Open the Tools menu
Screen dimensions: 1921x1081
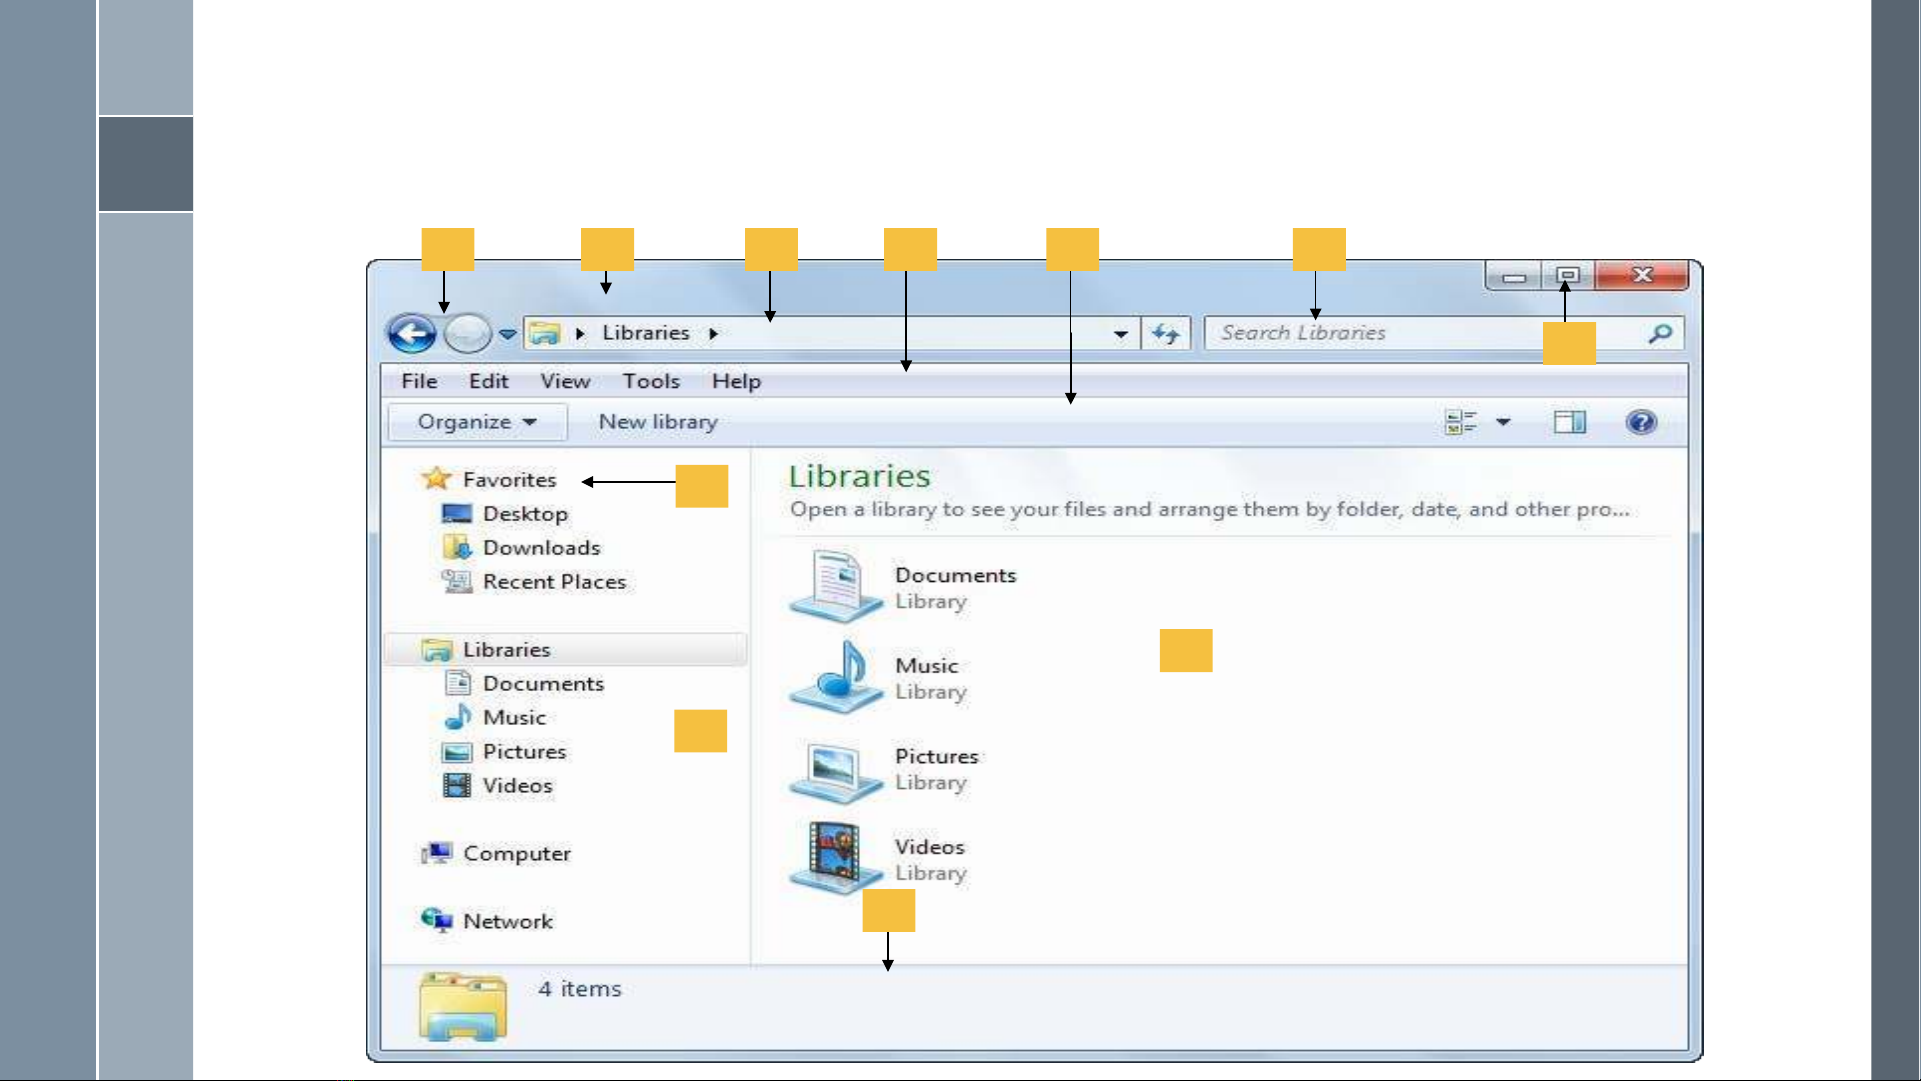point(651,381)
